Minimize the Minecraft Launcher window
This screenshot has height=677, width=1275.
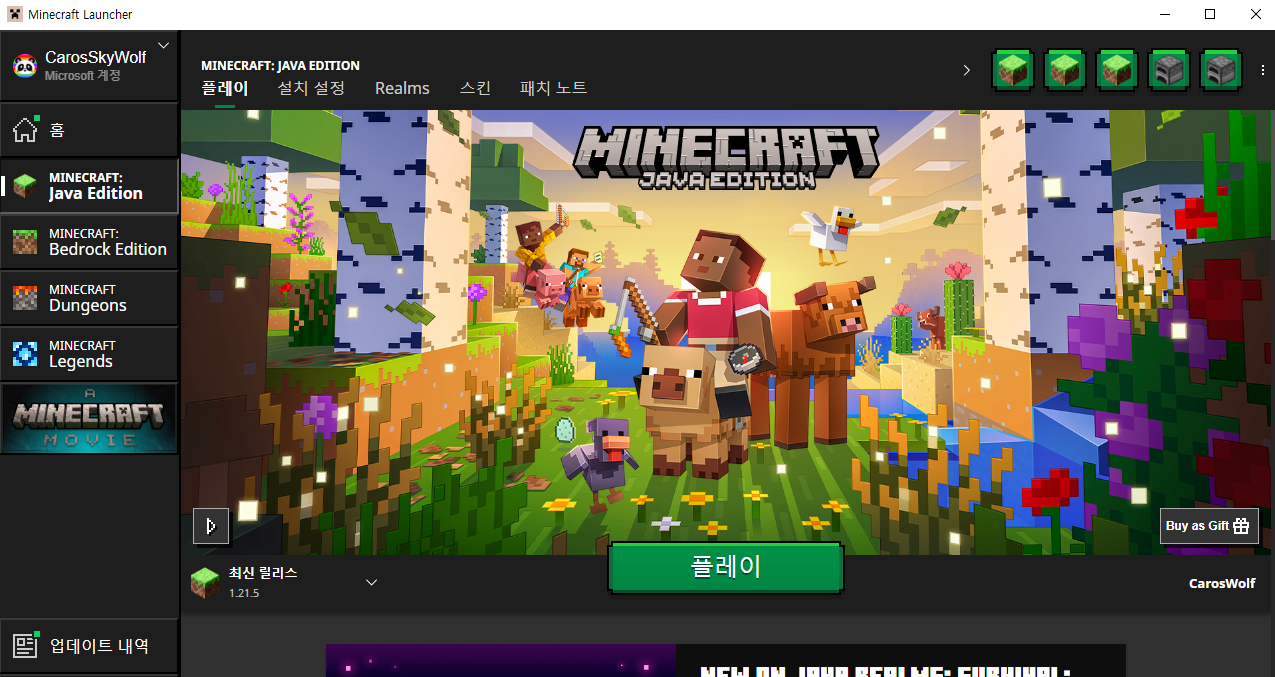tap(1164, 14)
